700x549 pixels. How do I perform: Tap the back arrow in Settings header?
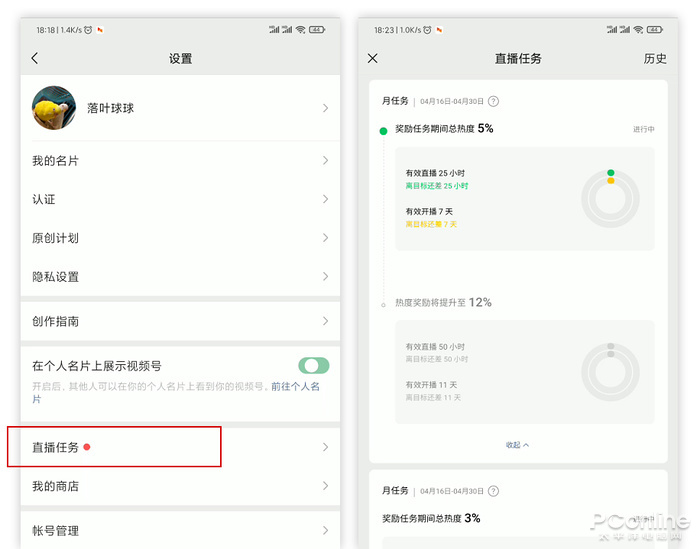pyautogui.click(x=35, y=59)
